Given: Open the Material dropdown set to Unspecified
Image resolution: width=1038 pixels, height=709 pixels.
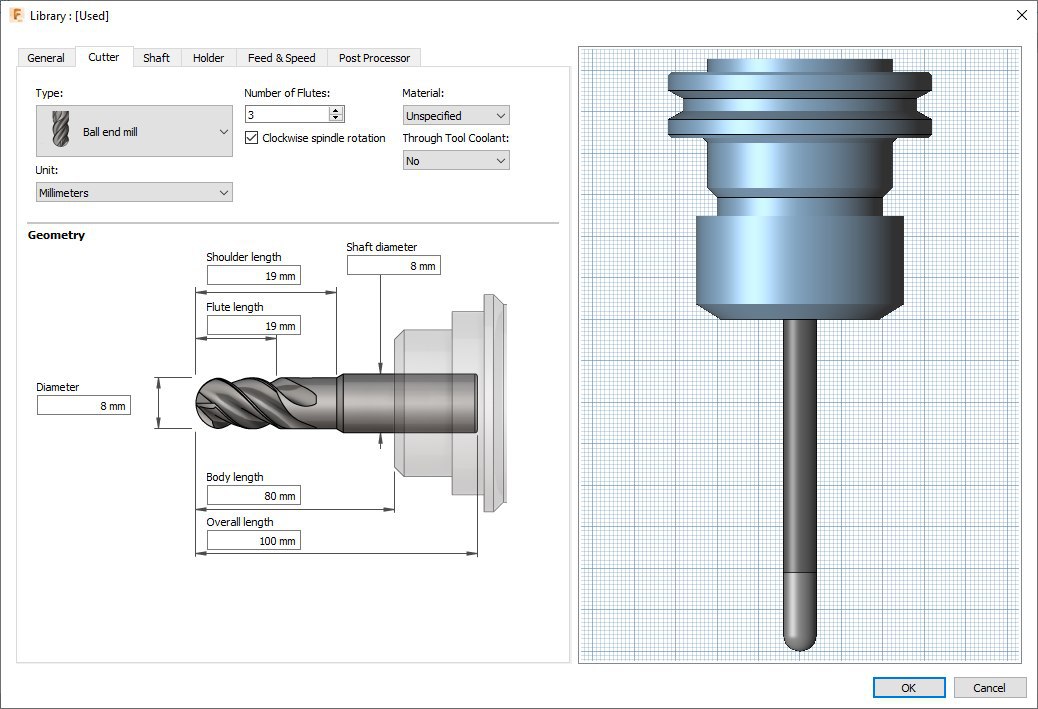Looking at the screenshot, I should pos(456,116).
